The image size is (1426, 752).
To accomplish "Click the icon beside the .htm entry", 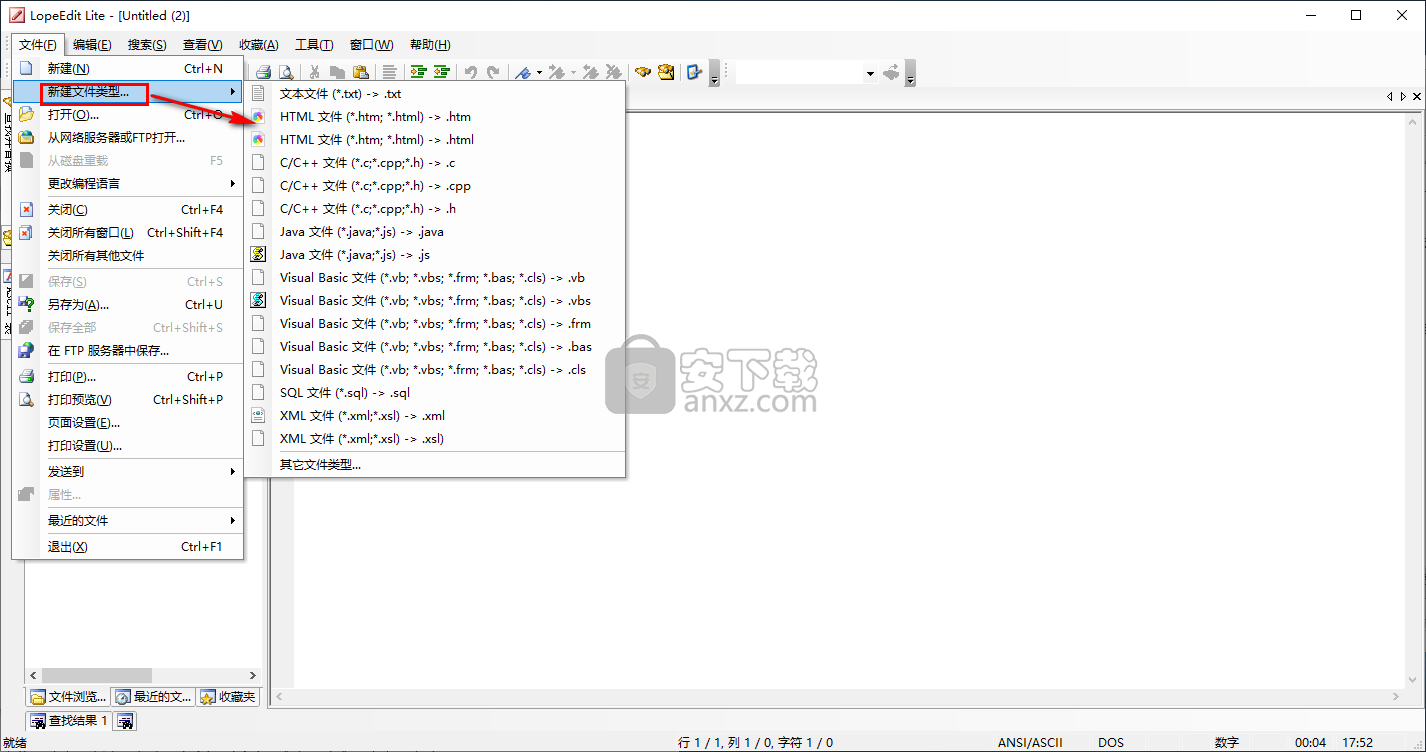I will tap(258, 116).
